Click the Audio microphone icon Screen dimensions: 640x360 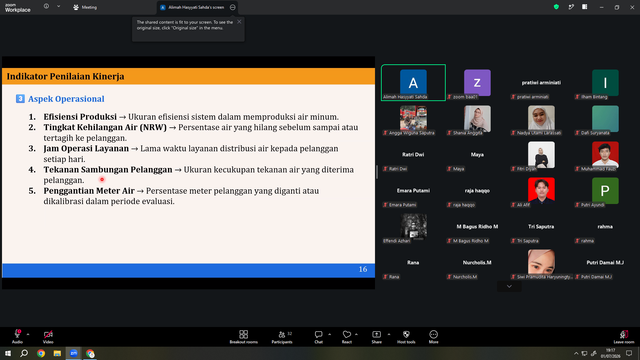click(17, 334)
